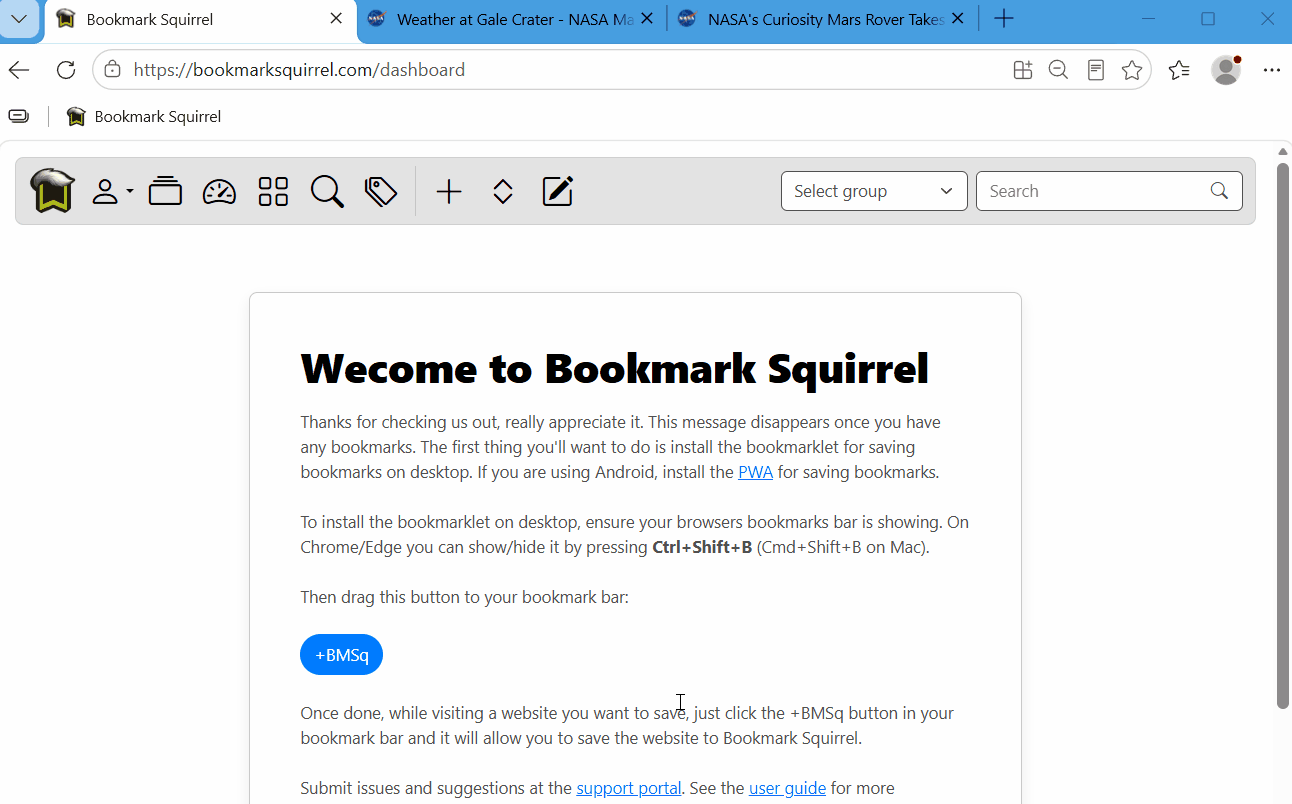Click the zoom magnifier icon in address bar
The image size is (1292, 804).
(x=1058, y=70)
